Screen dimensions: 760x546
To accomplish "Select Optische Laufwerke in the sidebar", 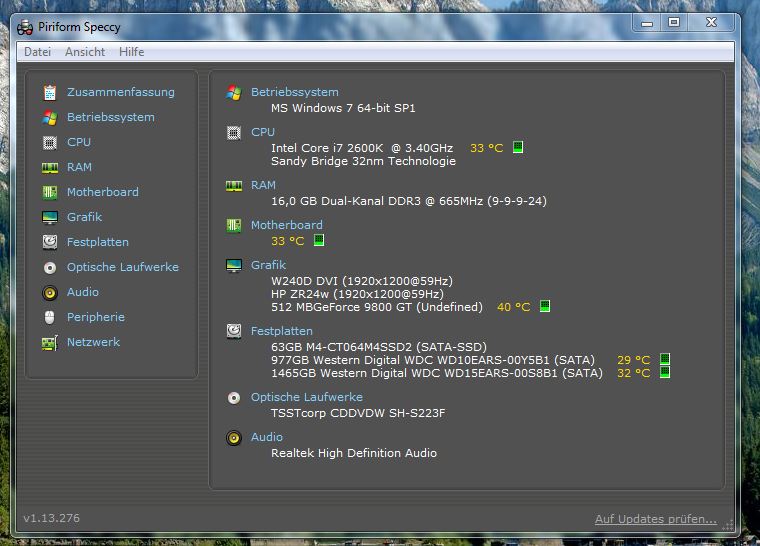I will click(123, 267).
